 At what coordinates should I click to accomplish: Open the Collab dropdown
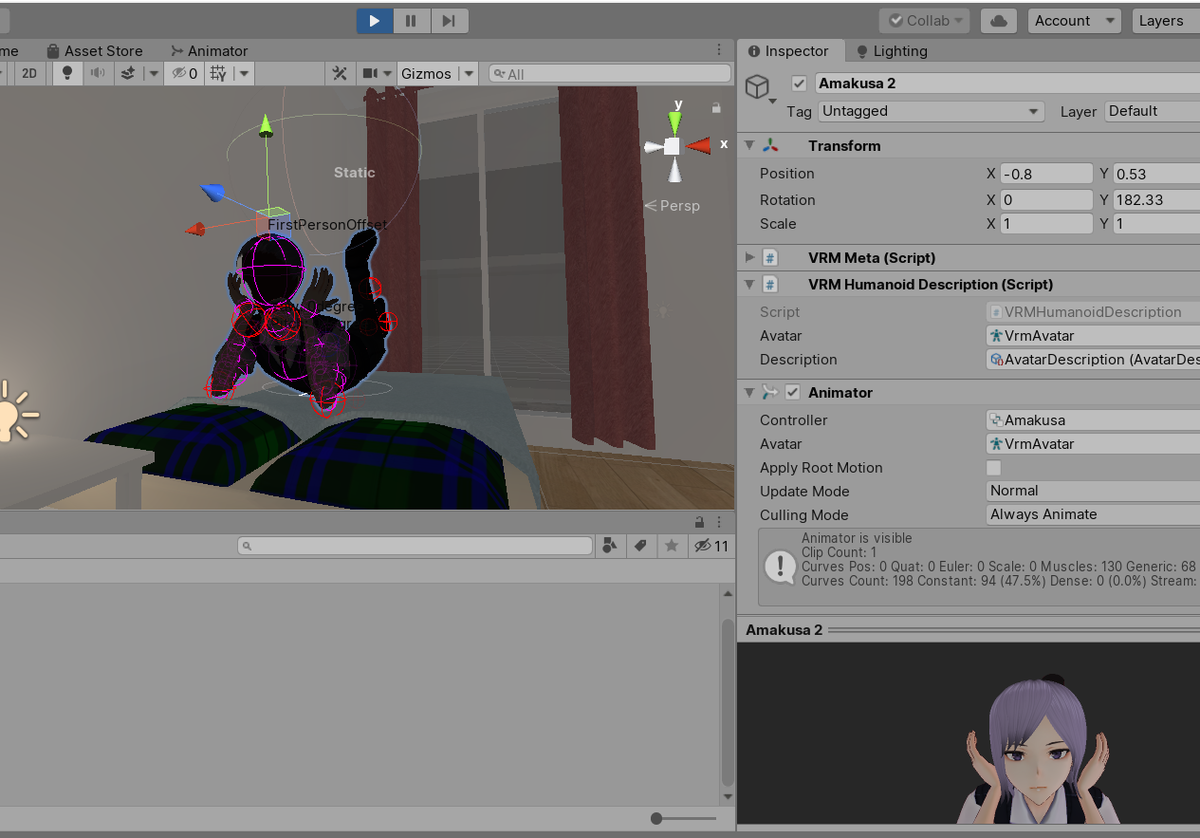924,20
